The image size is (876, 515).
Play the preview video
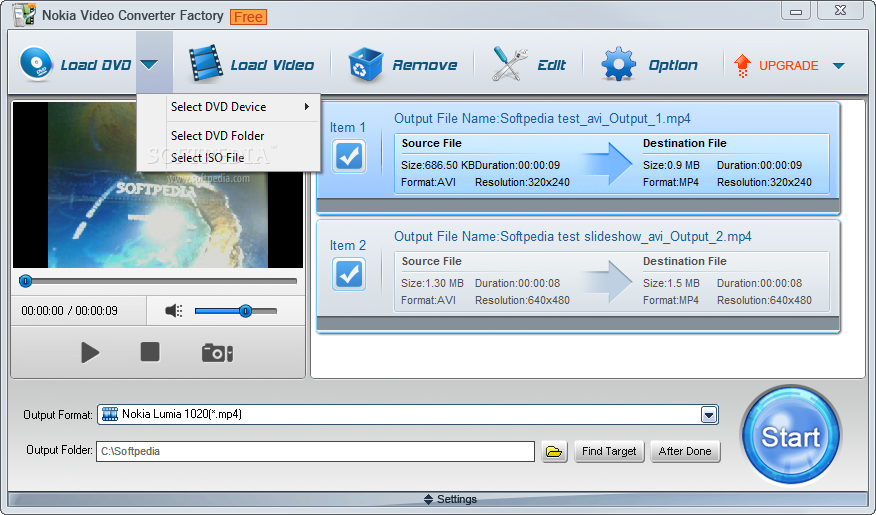click(x=89, y=352)
